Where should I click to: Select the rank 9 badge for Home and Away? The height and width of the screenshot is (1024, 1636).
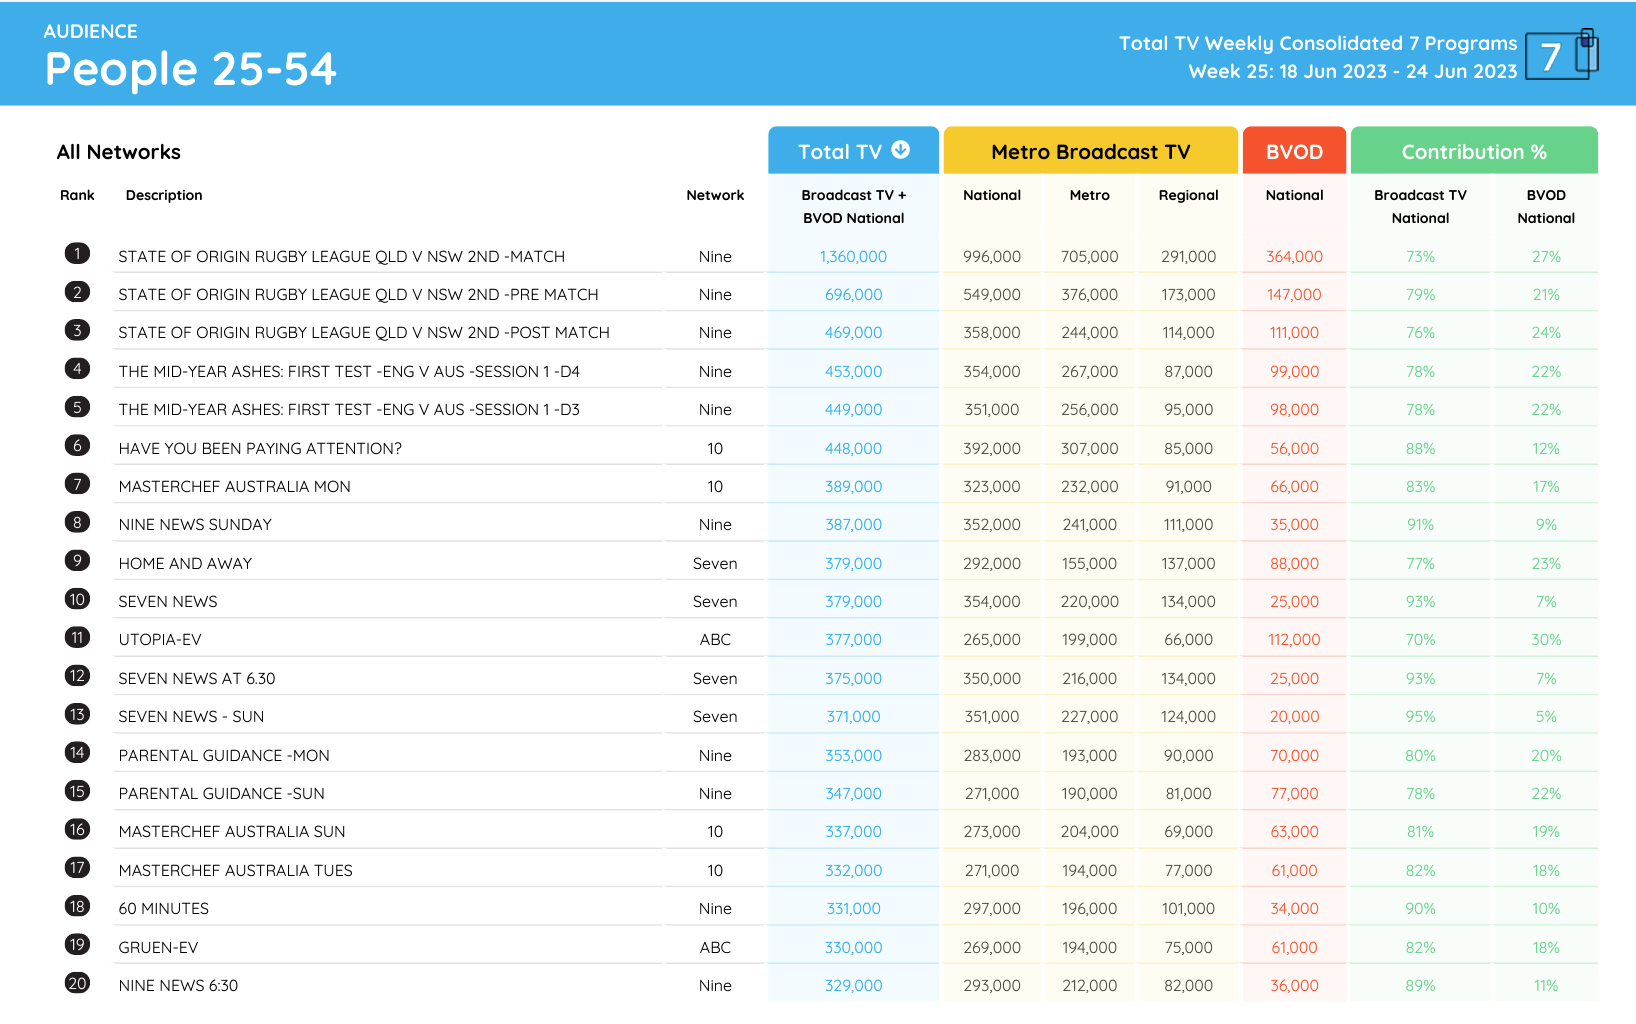click(x=77, y=561)
